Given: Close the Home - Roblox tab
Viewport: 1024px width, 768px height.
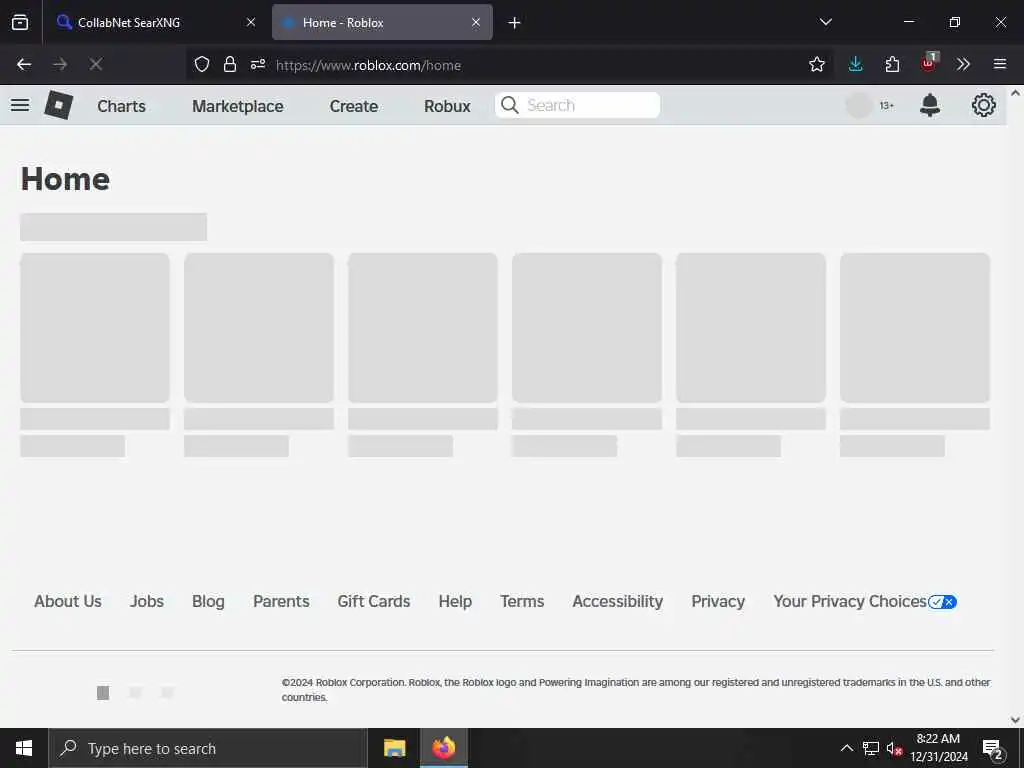Looking at the screenshot, I should 476,22.
